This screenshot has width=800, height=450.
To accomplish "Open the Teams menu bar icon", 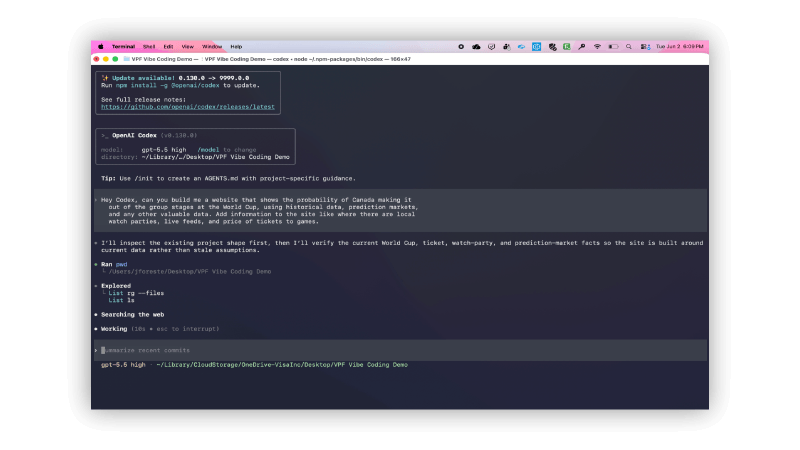I will pos(507,46).
